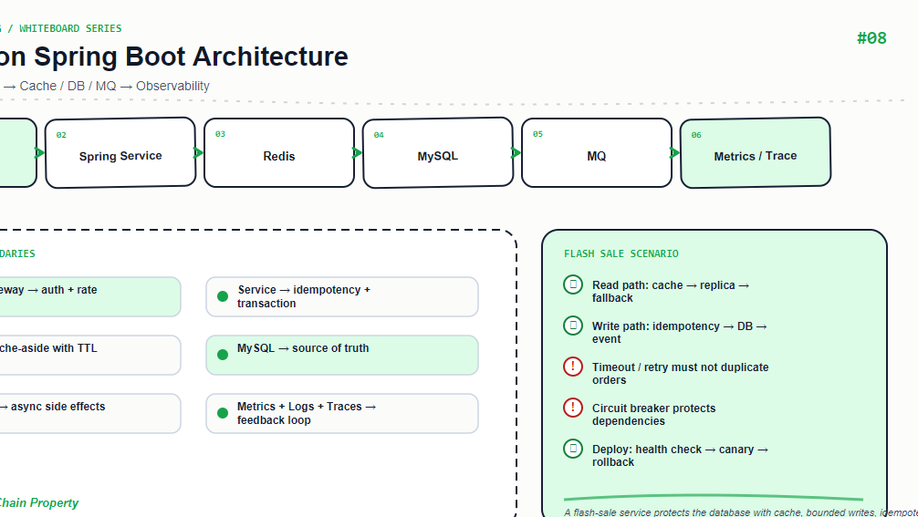Open the Metrics / Trace node
This screenshot has height=517, width=918.
pos(755,153)
